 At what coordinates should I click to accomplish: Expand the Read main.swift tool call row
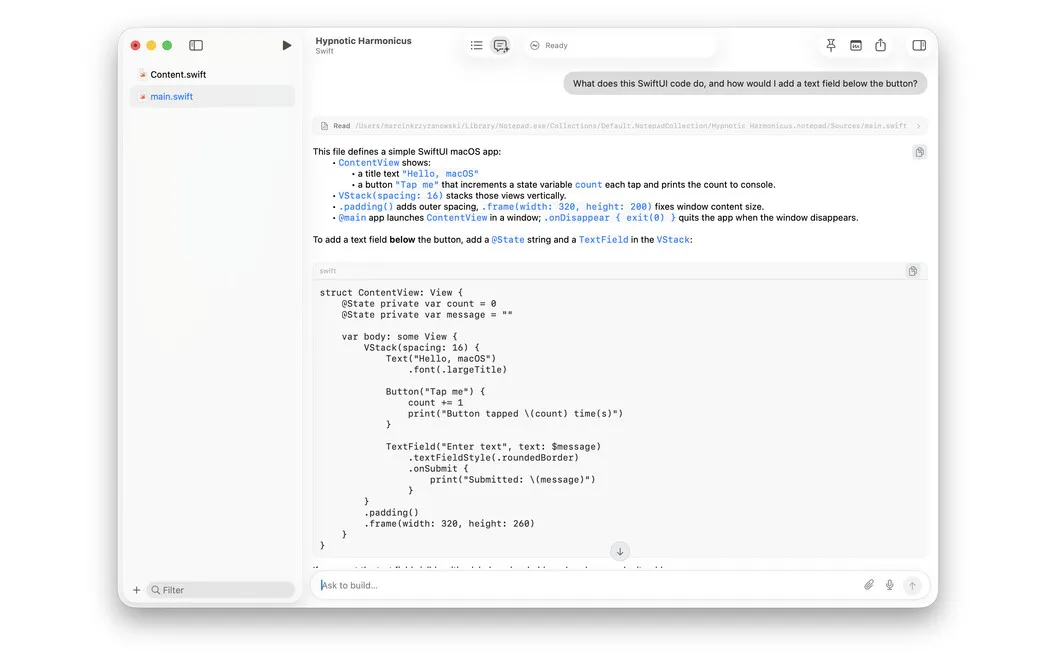coord(620,126)
